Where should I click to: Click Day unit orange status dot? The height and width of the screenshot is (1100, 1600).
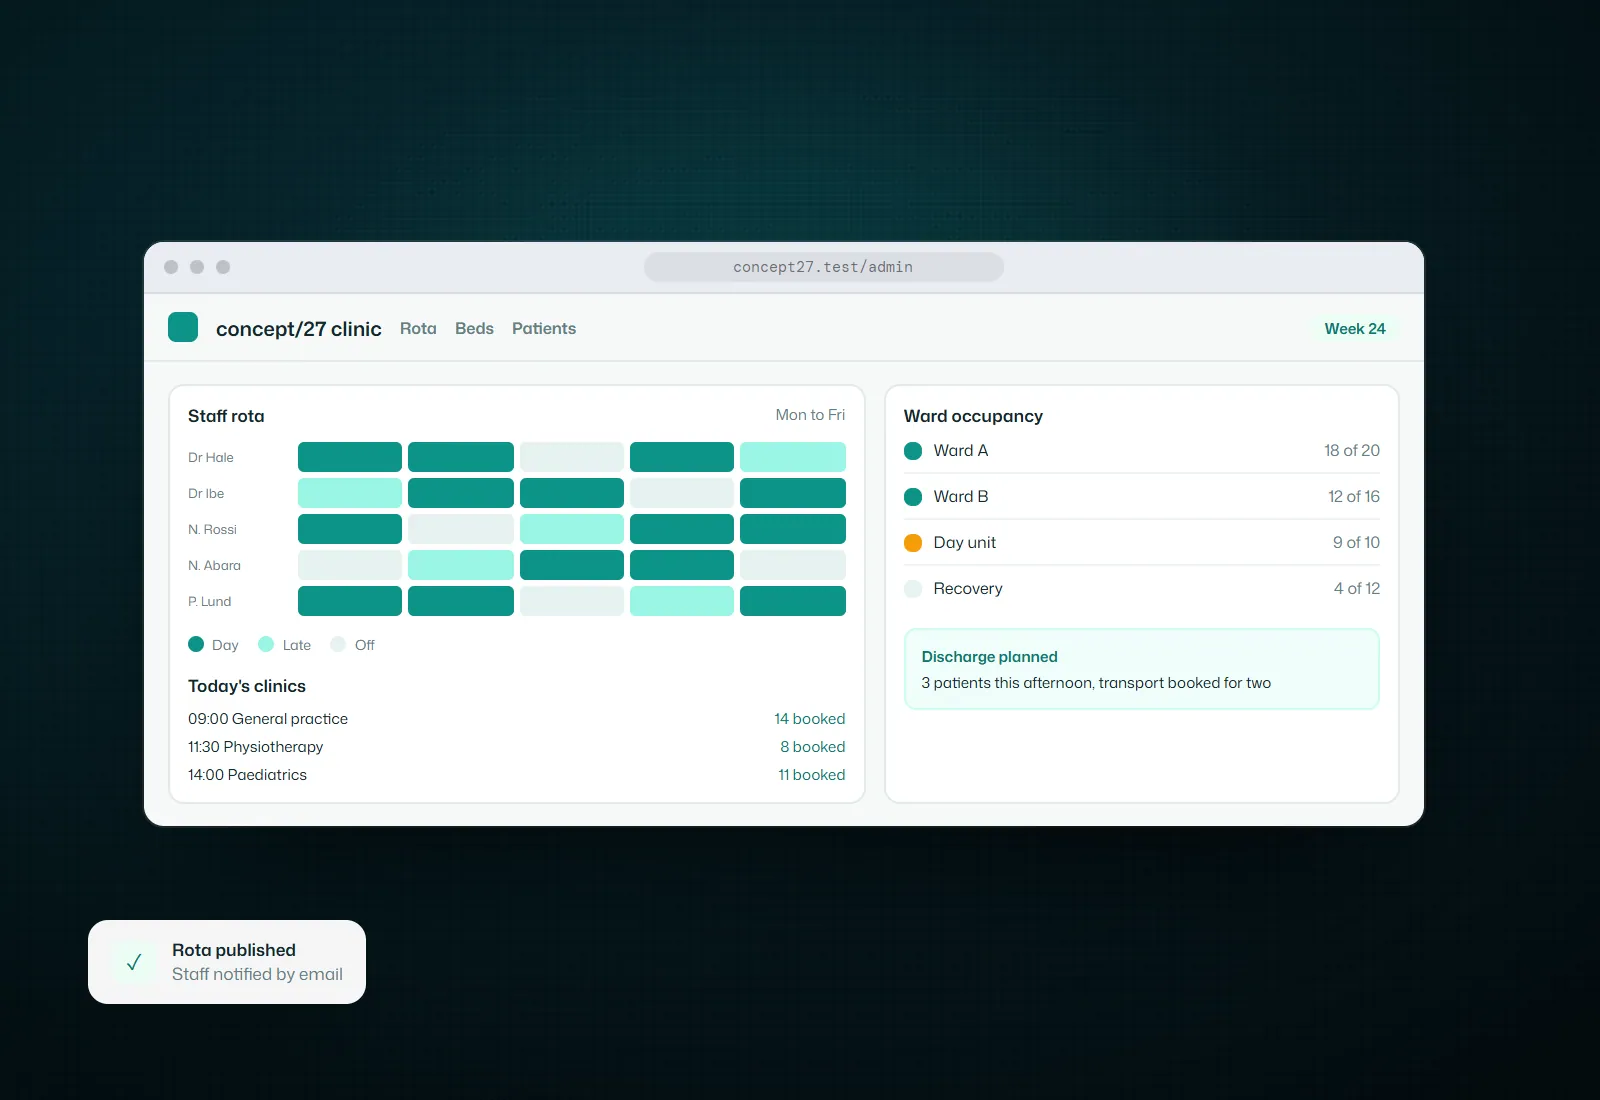pos(913,543)
